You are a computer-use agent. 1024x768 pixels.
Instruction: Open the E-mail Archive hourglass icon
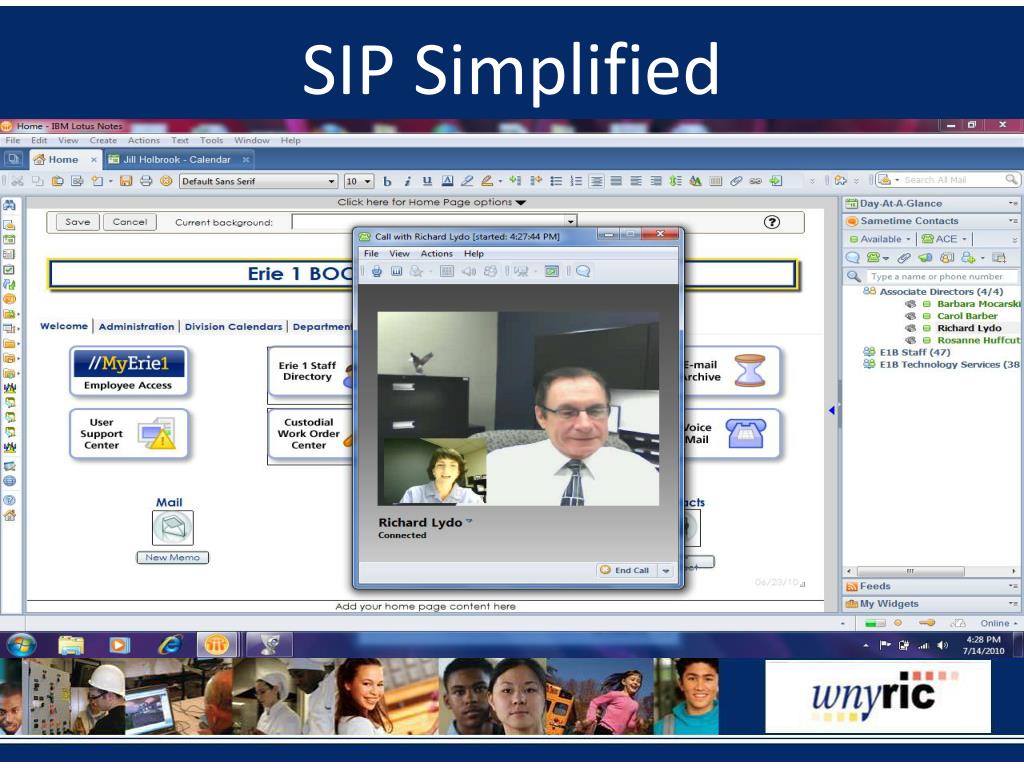pos(749,370)
